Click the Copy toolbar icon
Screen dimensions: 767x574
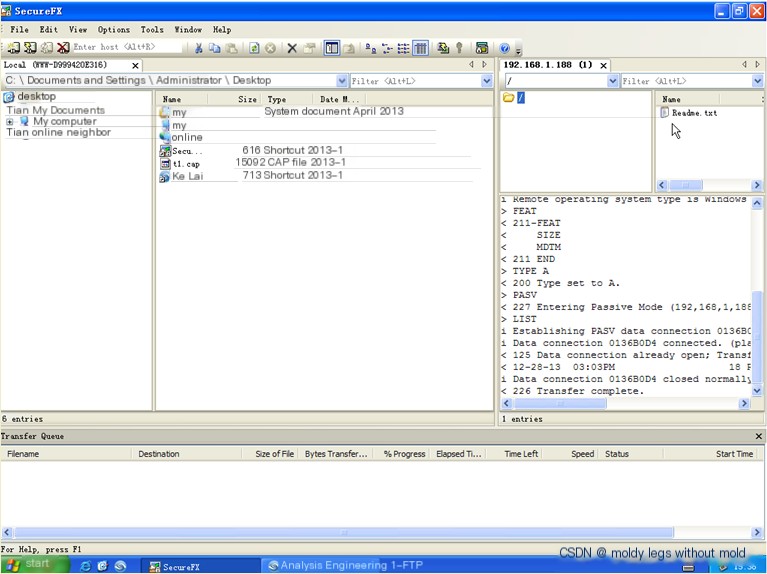[215, 48]
